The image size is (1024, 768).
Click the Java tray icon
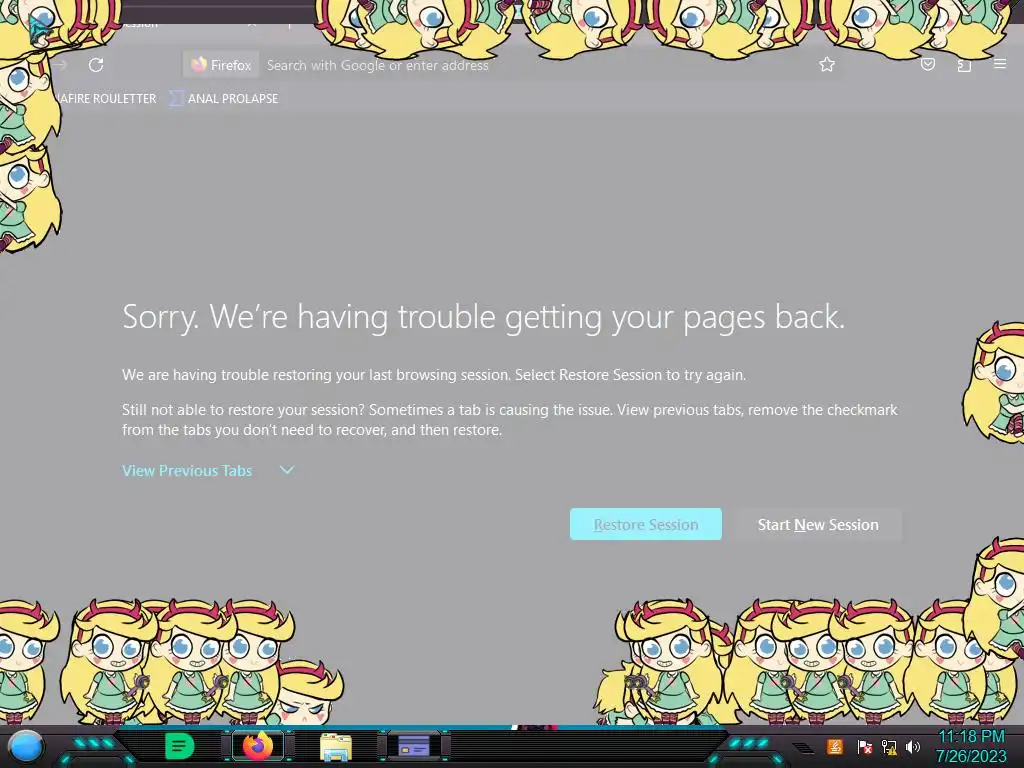835,746
